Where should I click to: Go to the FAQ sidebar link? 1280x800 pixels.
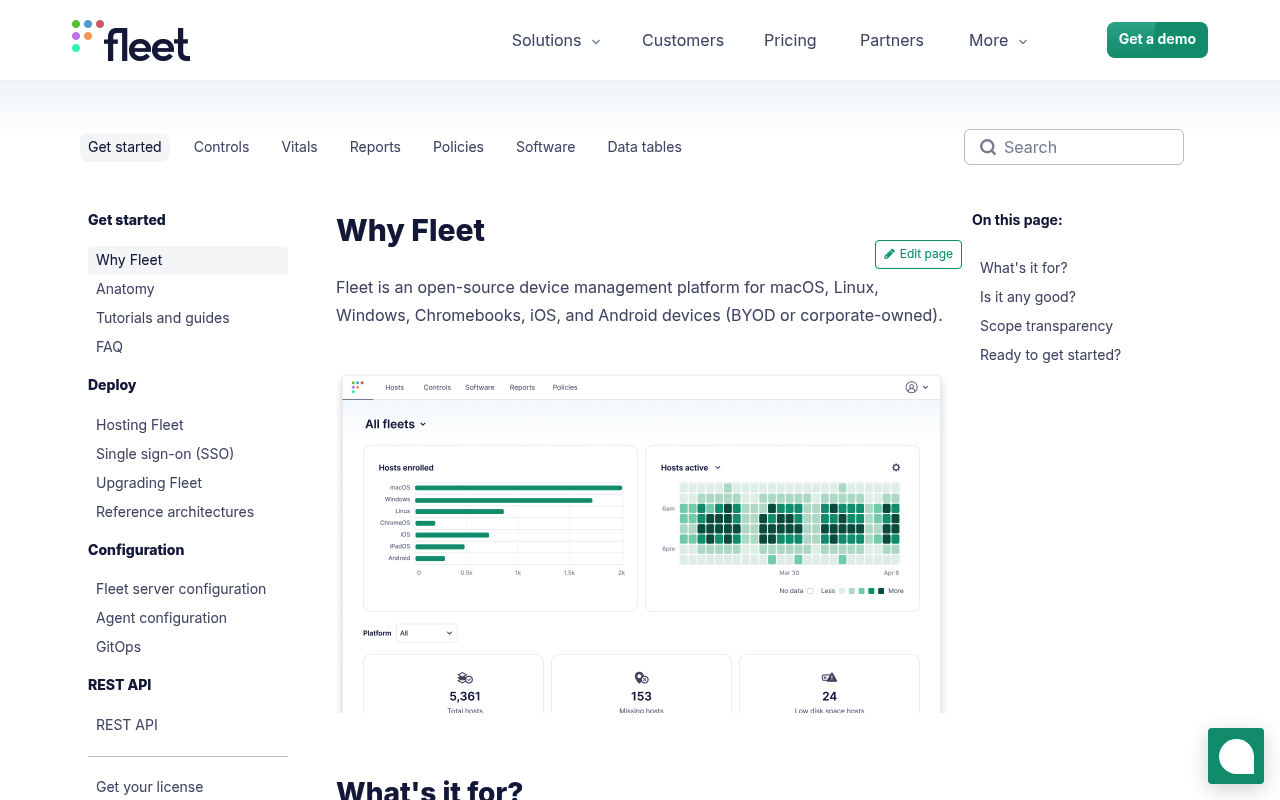[x=109, y=347]
